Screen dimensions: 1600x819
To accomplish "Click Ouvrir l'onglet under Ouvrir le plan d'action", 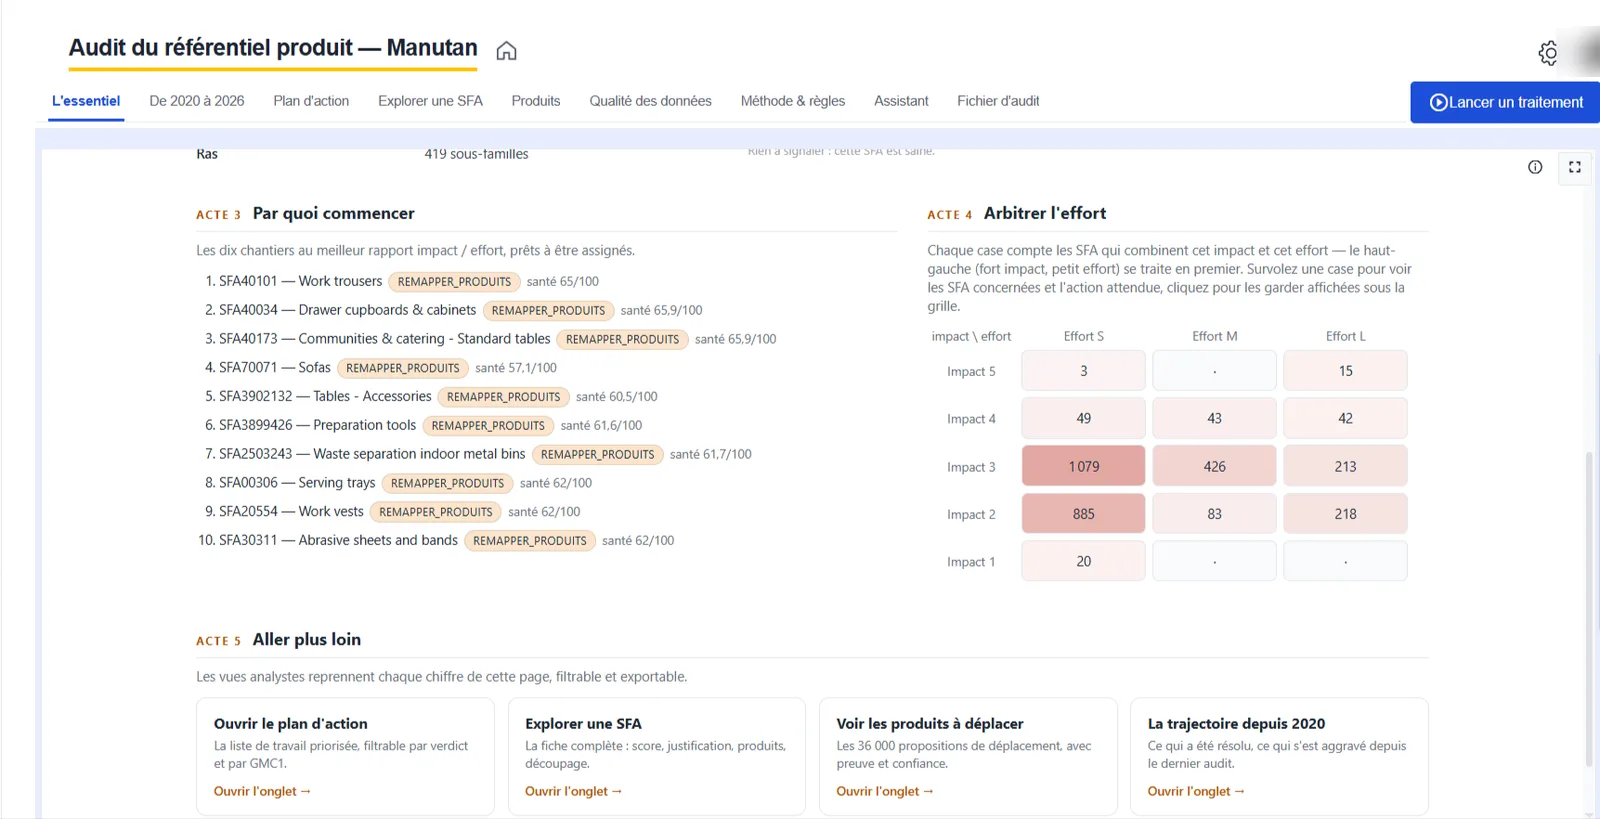I will click(x=262, y=791).
